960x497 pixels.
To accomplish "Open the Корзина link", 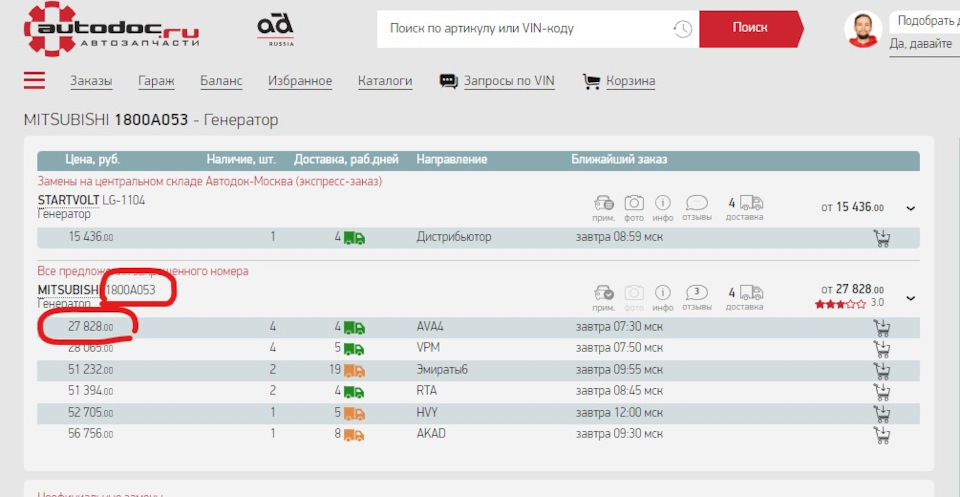I will [631, 81].
